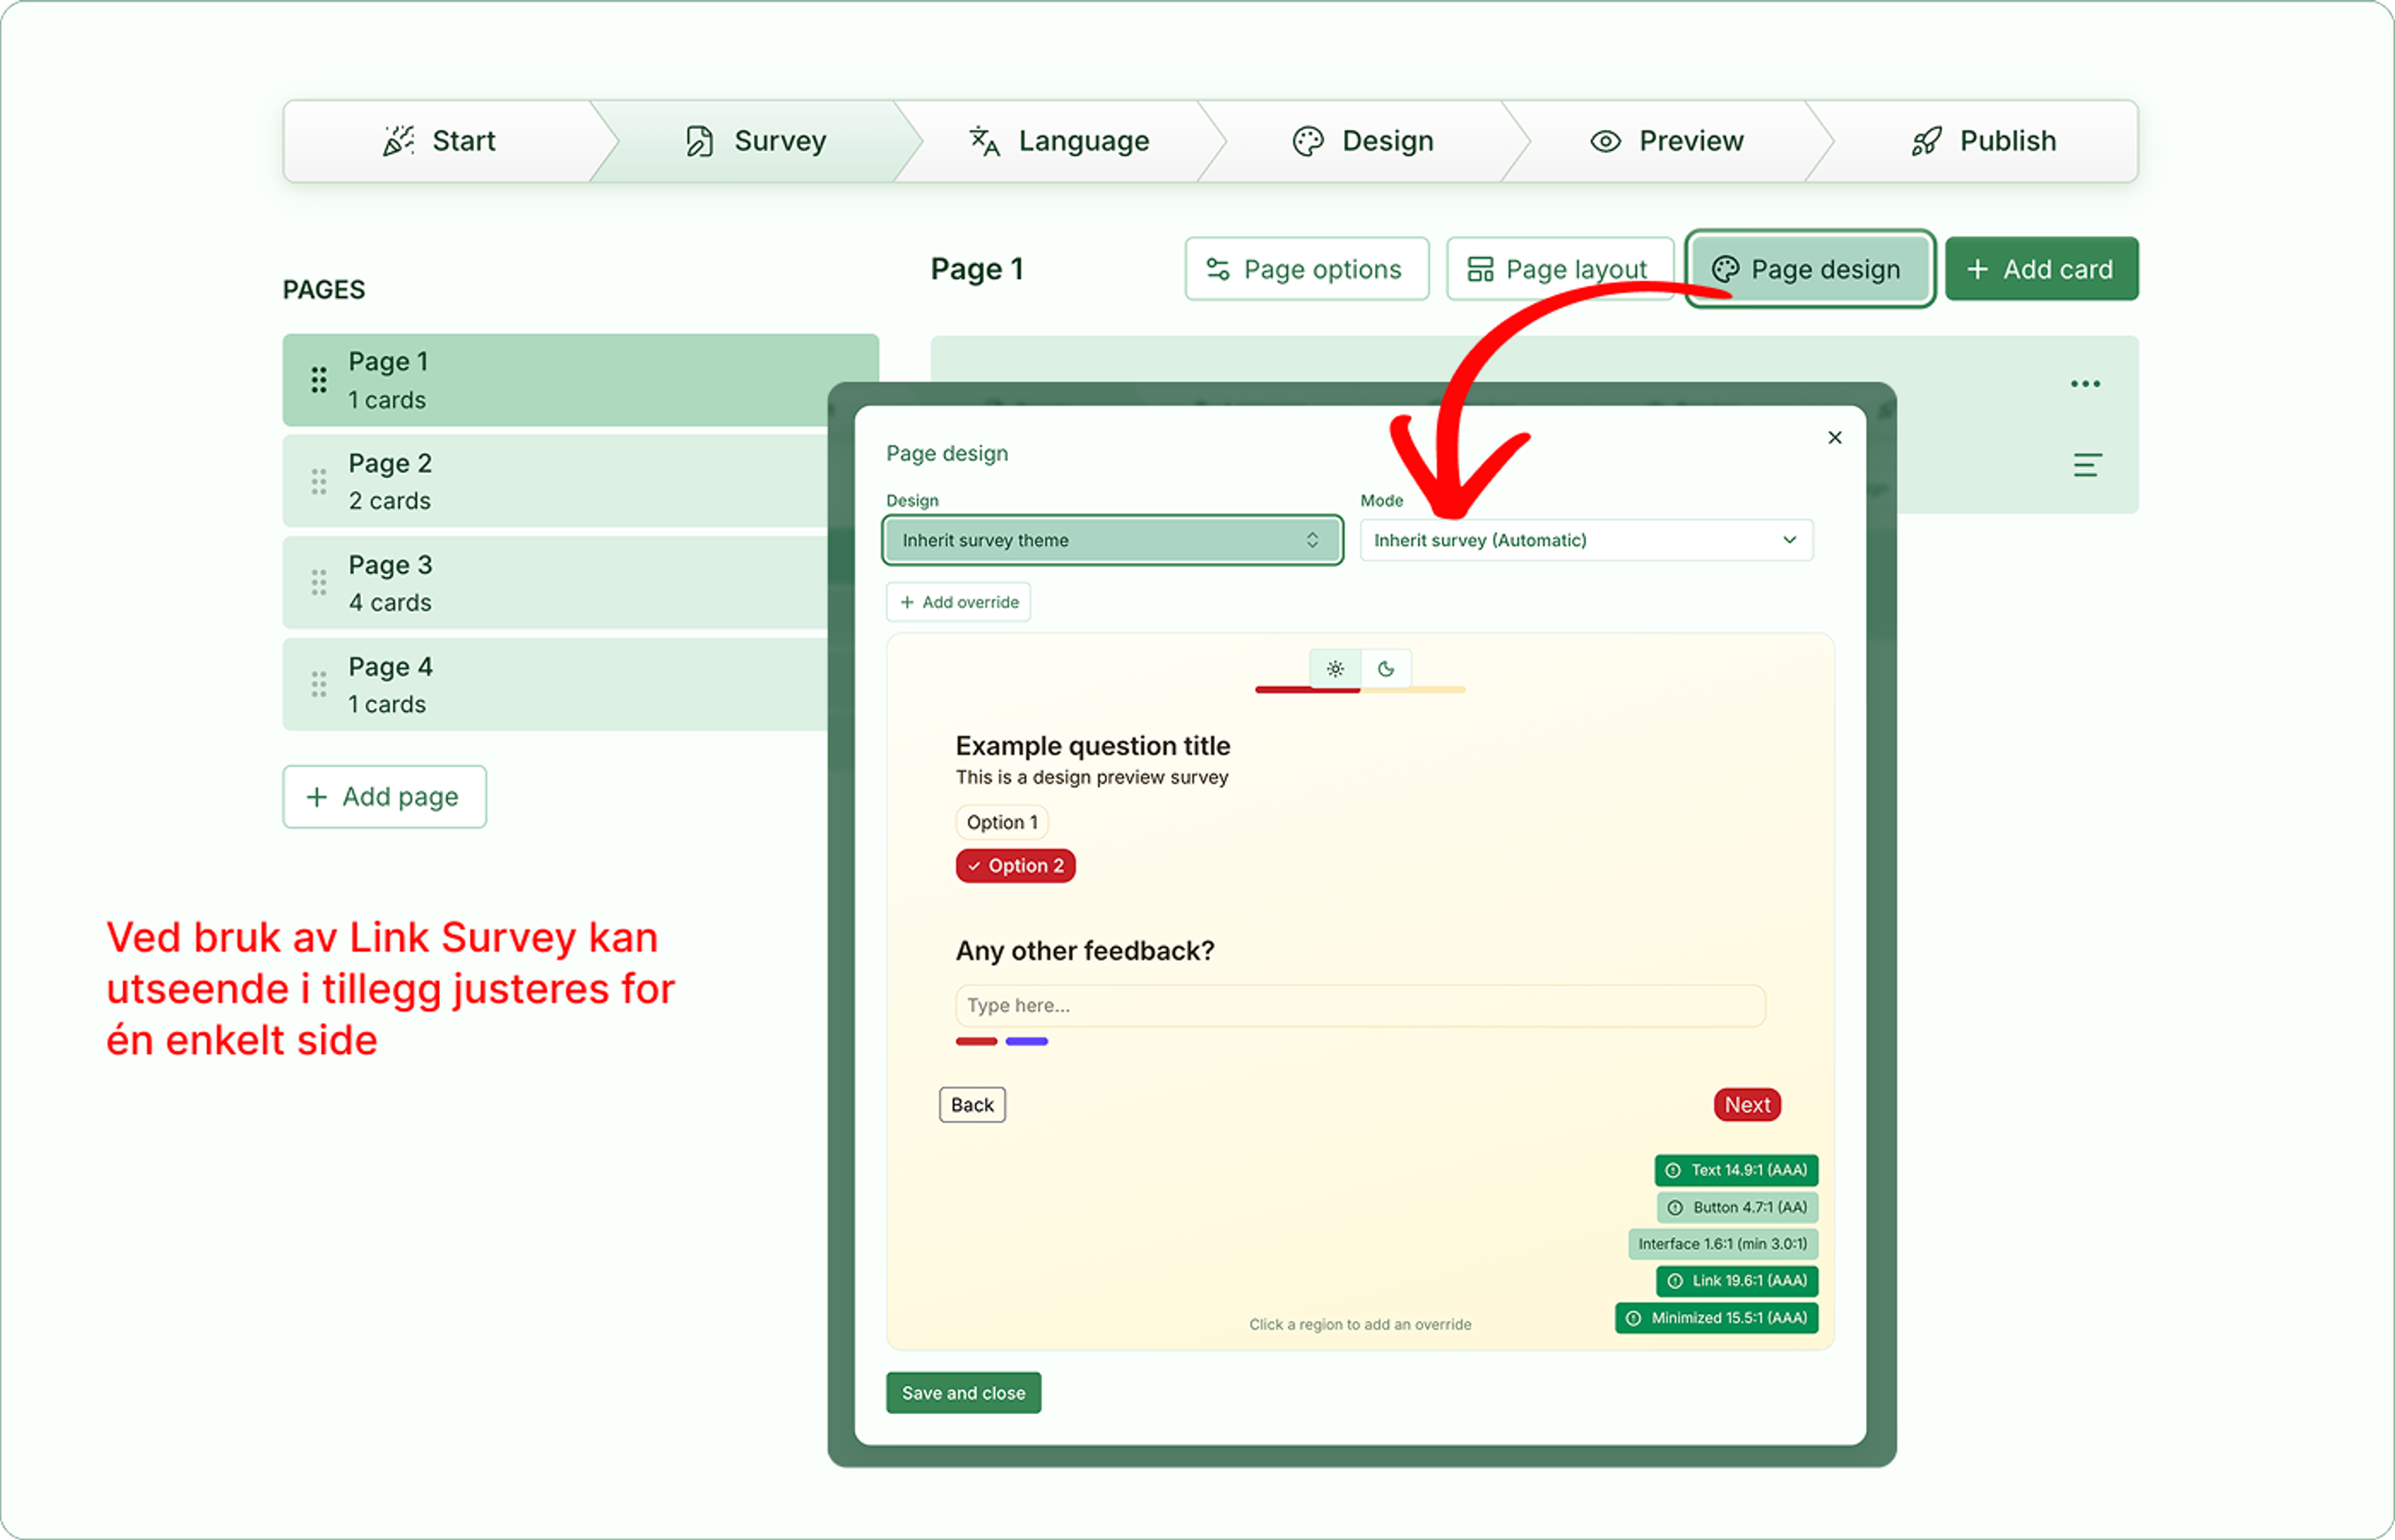
Task: Select Page 4 in pages list
Action: (556, 685)
